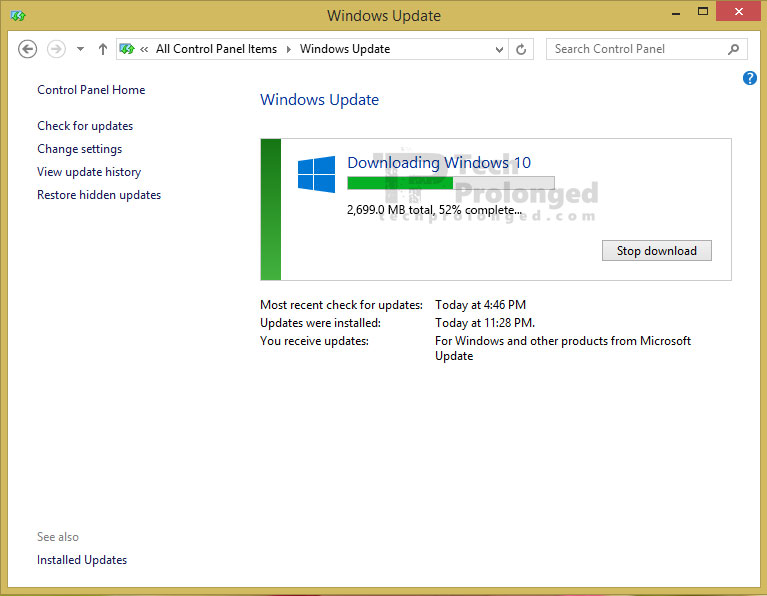Image resolution: width=767 pixels, height=596 pixels.
Task: Minimize the Windows Update window
Action: (x=676, y=12)
